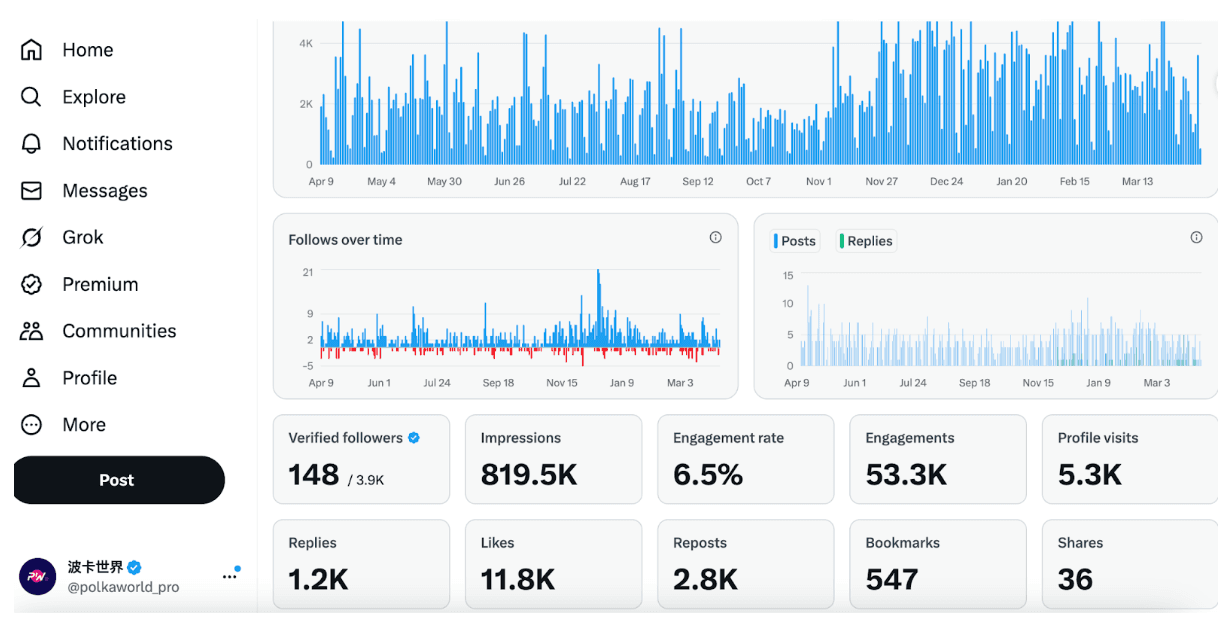Expand the More menu in sidebar

click(32, 425)
